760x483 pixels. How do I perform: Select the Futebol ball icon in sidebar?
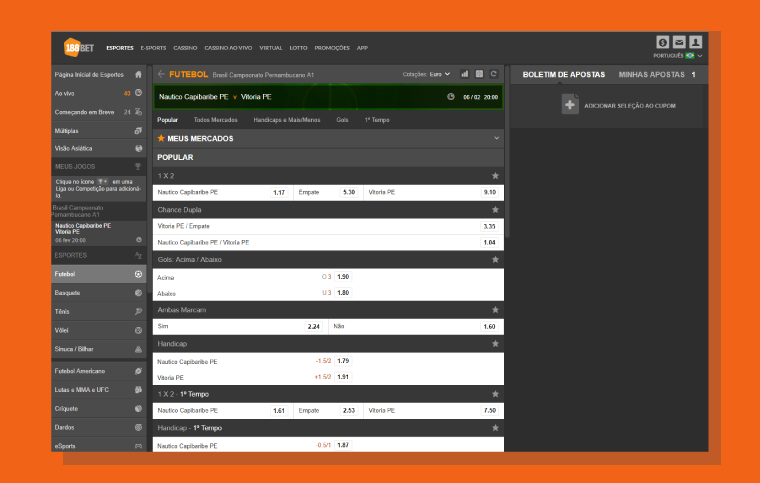coord(138,274)
